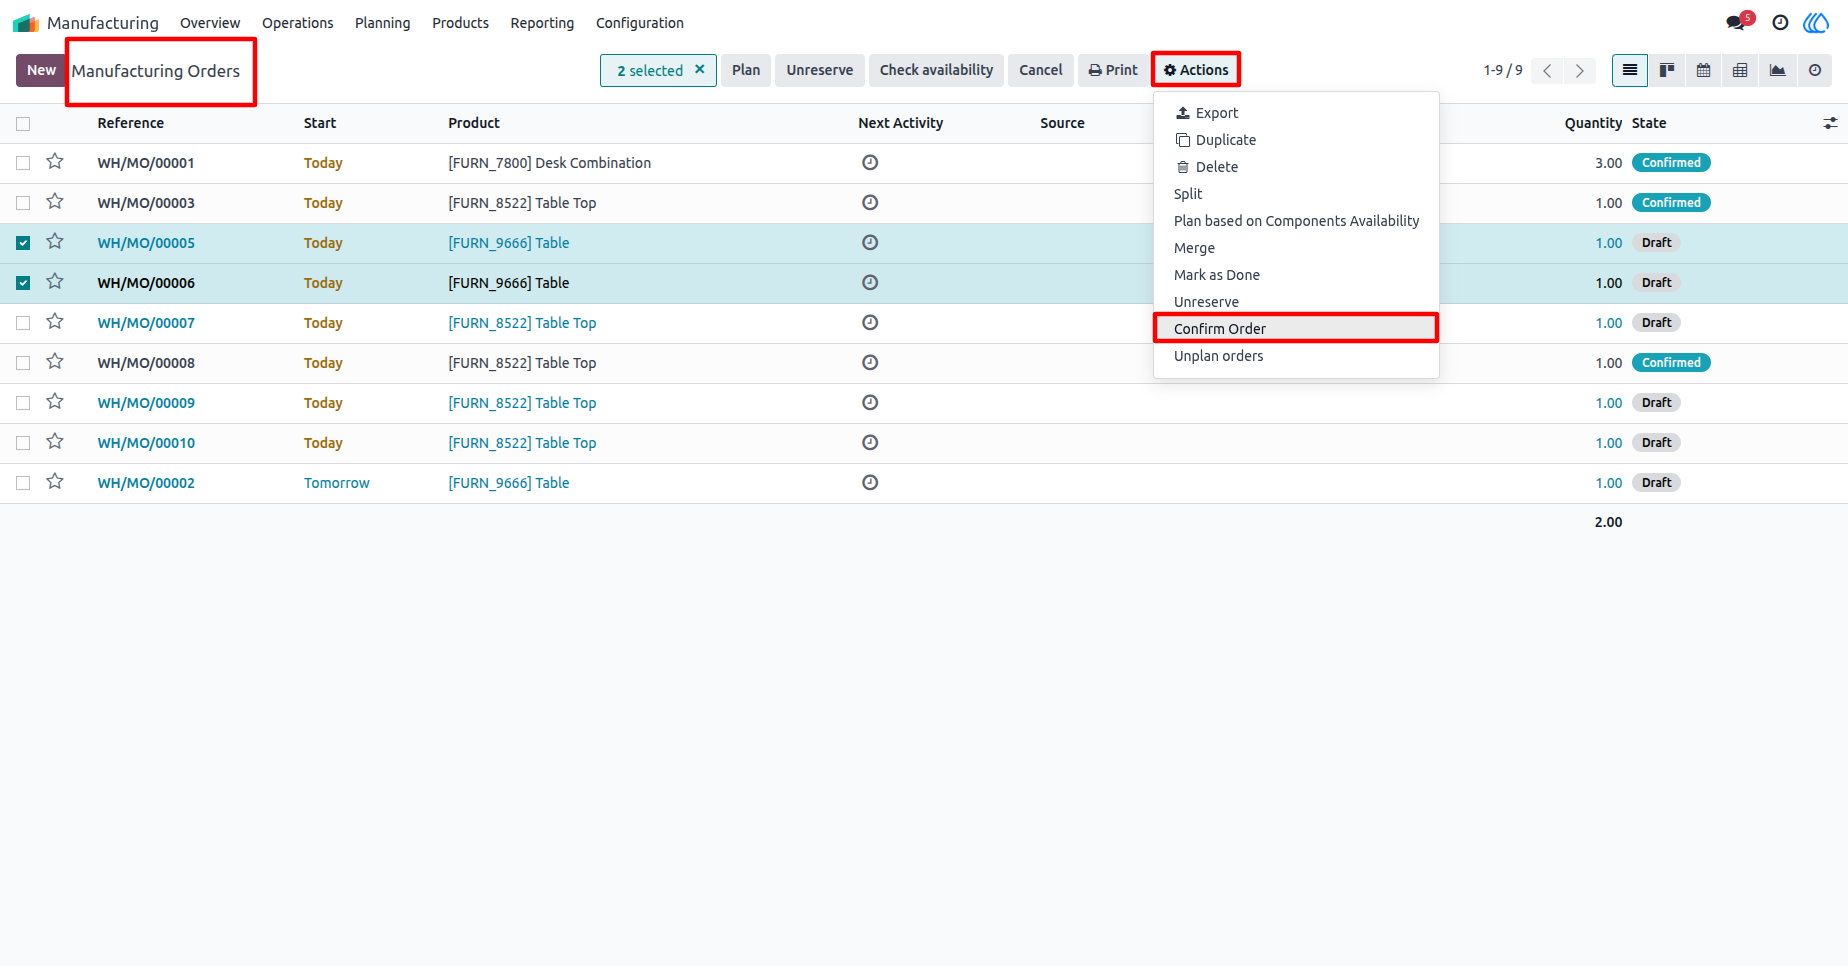
Task: Open the Reporting menu
Action: (542, 23)
